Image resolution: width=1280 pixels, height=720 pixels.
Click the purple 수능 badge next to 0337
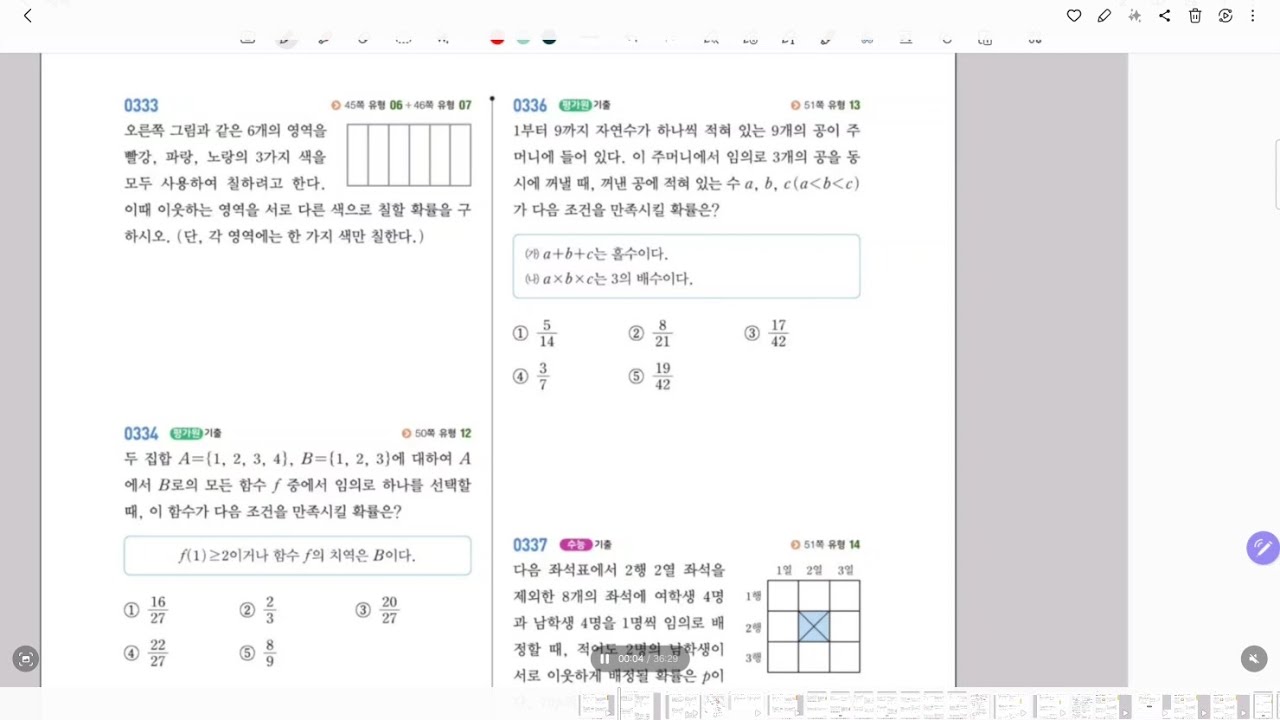(x=575, y=545)
